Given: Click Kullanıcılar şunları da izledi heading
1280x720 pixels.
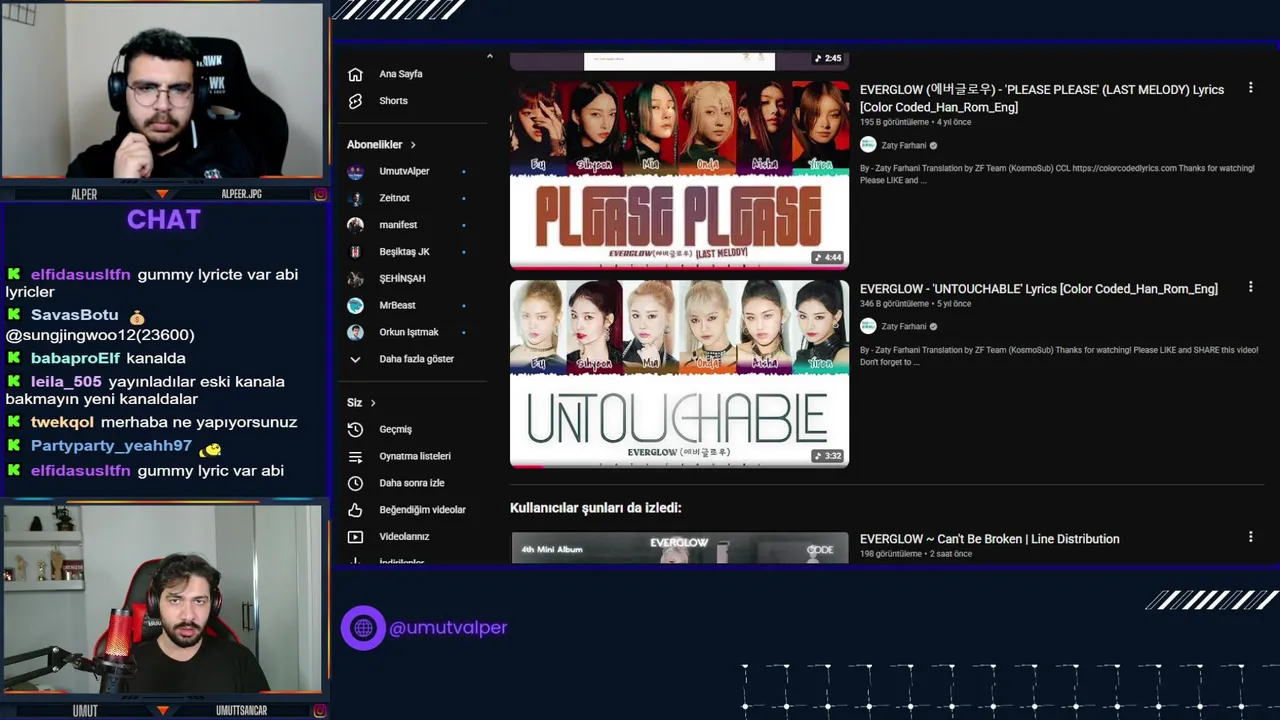Looking at the screenshot, I should click(x=596, y=508).
